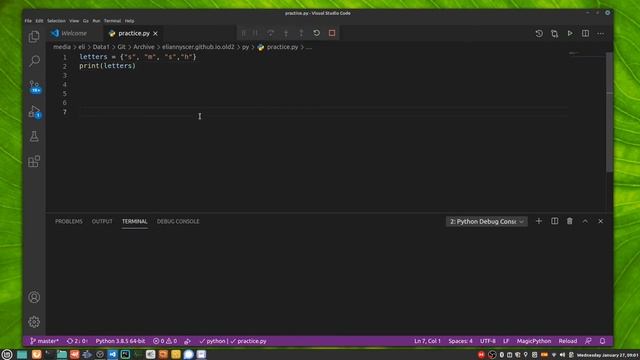Click 'py' breadcrumb segment
The height and width of the screenshot is (360, 640).
click(x=245, y=47)
